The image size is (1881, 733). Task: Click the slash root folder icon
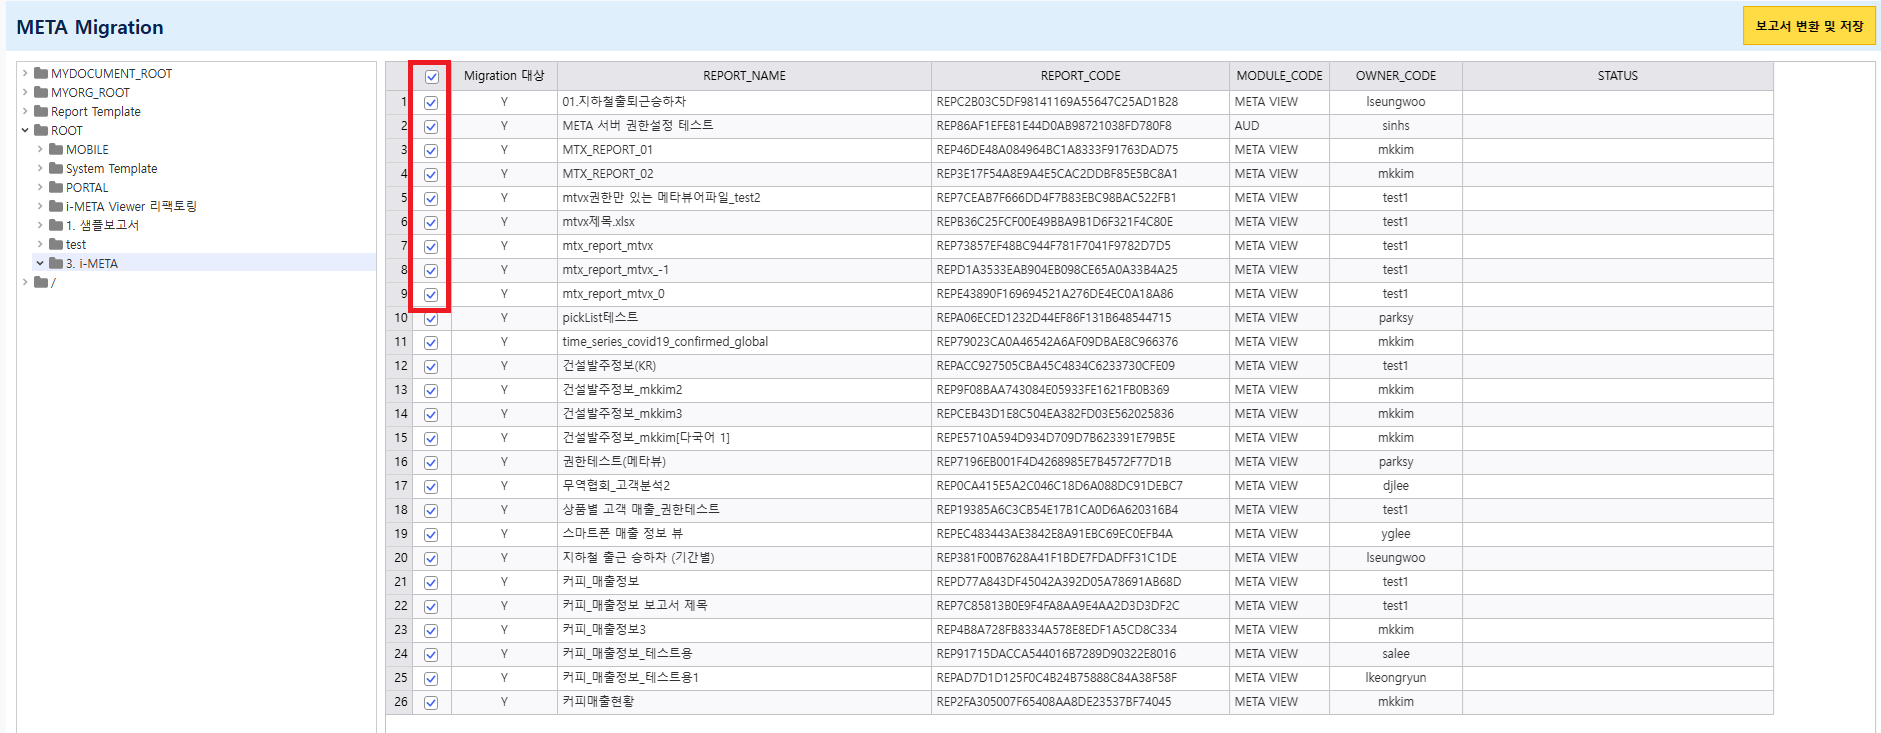click(x=41, y=282)
